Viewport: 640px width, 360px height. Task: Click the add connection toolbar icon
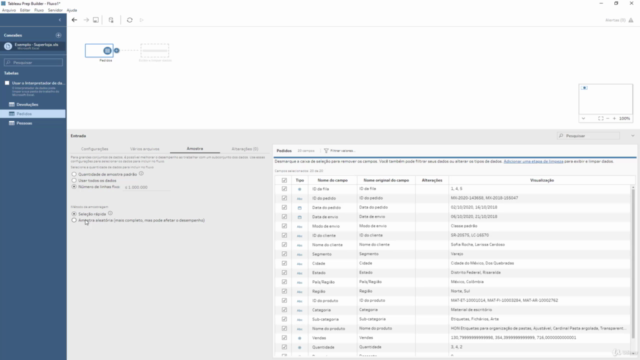tap(111, 20)
